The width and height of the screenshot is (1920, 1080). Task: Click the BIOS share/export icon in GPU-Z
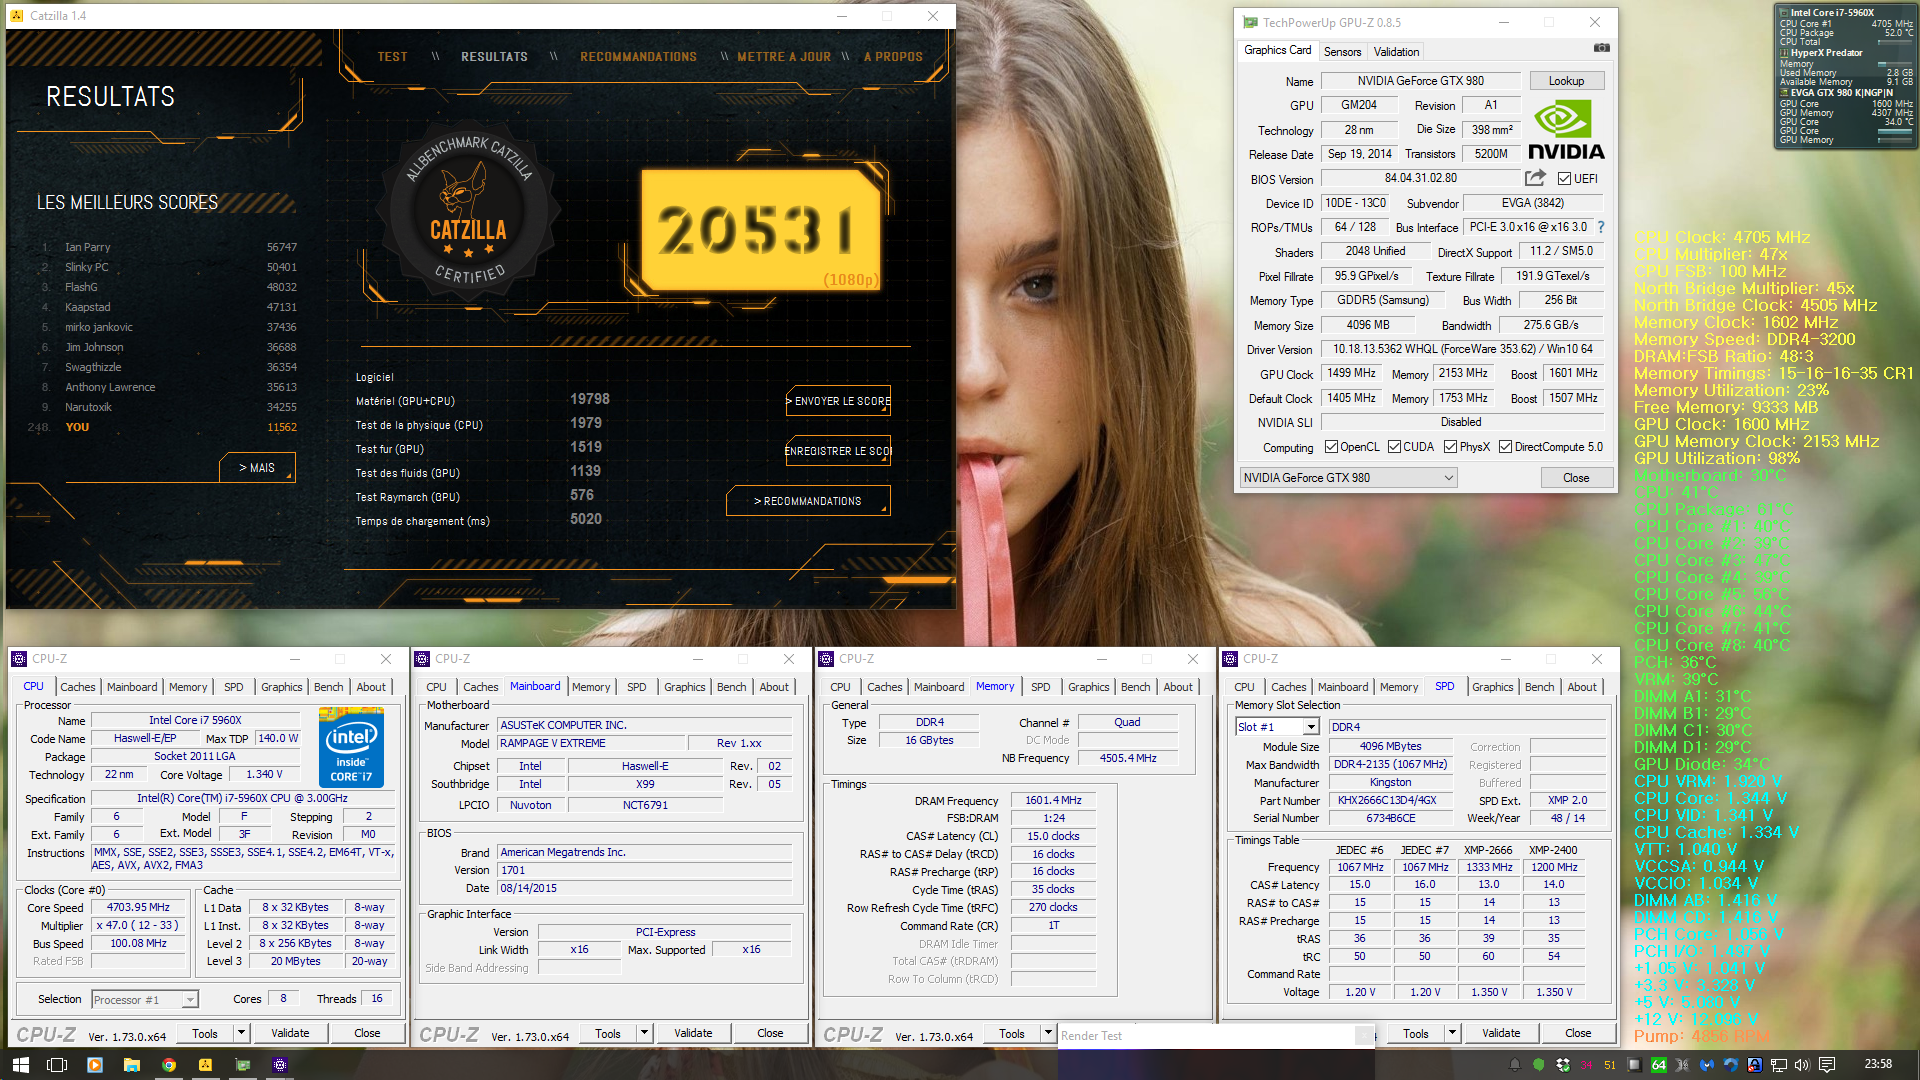1535,178
